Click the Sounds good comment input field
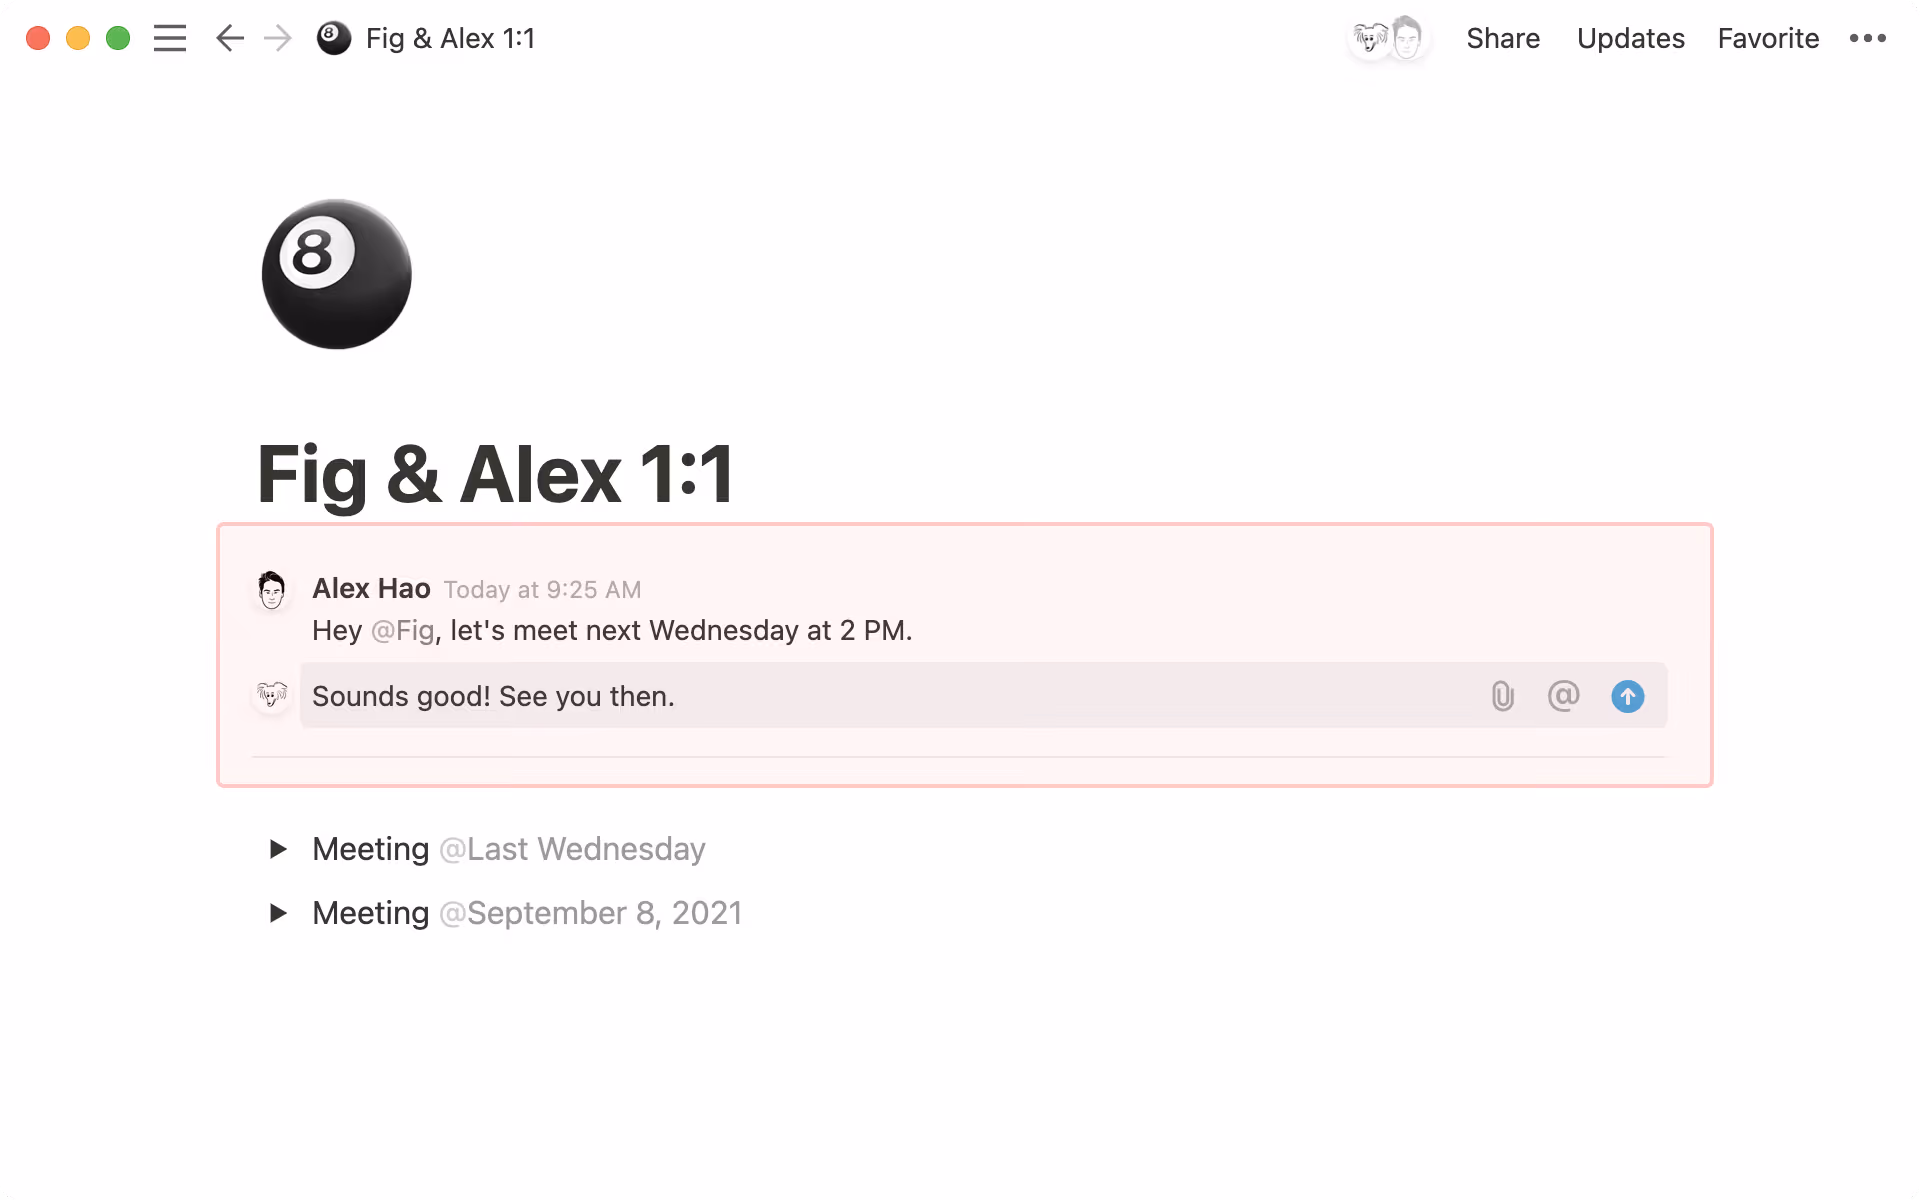Image resolution: width=1920 pixels, height=1200 pixels. coord(700,696)
